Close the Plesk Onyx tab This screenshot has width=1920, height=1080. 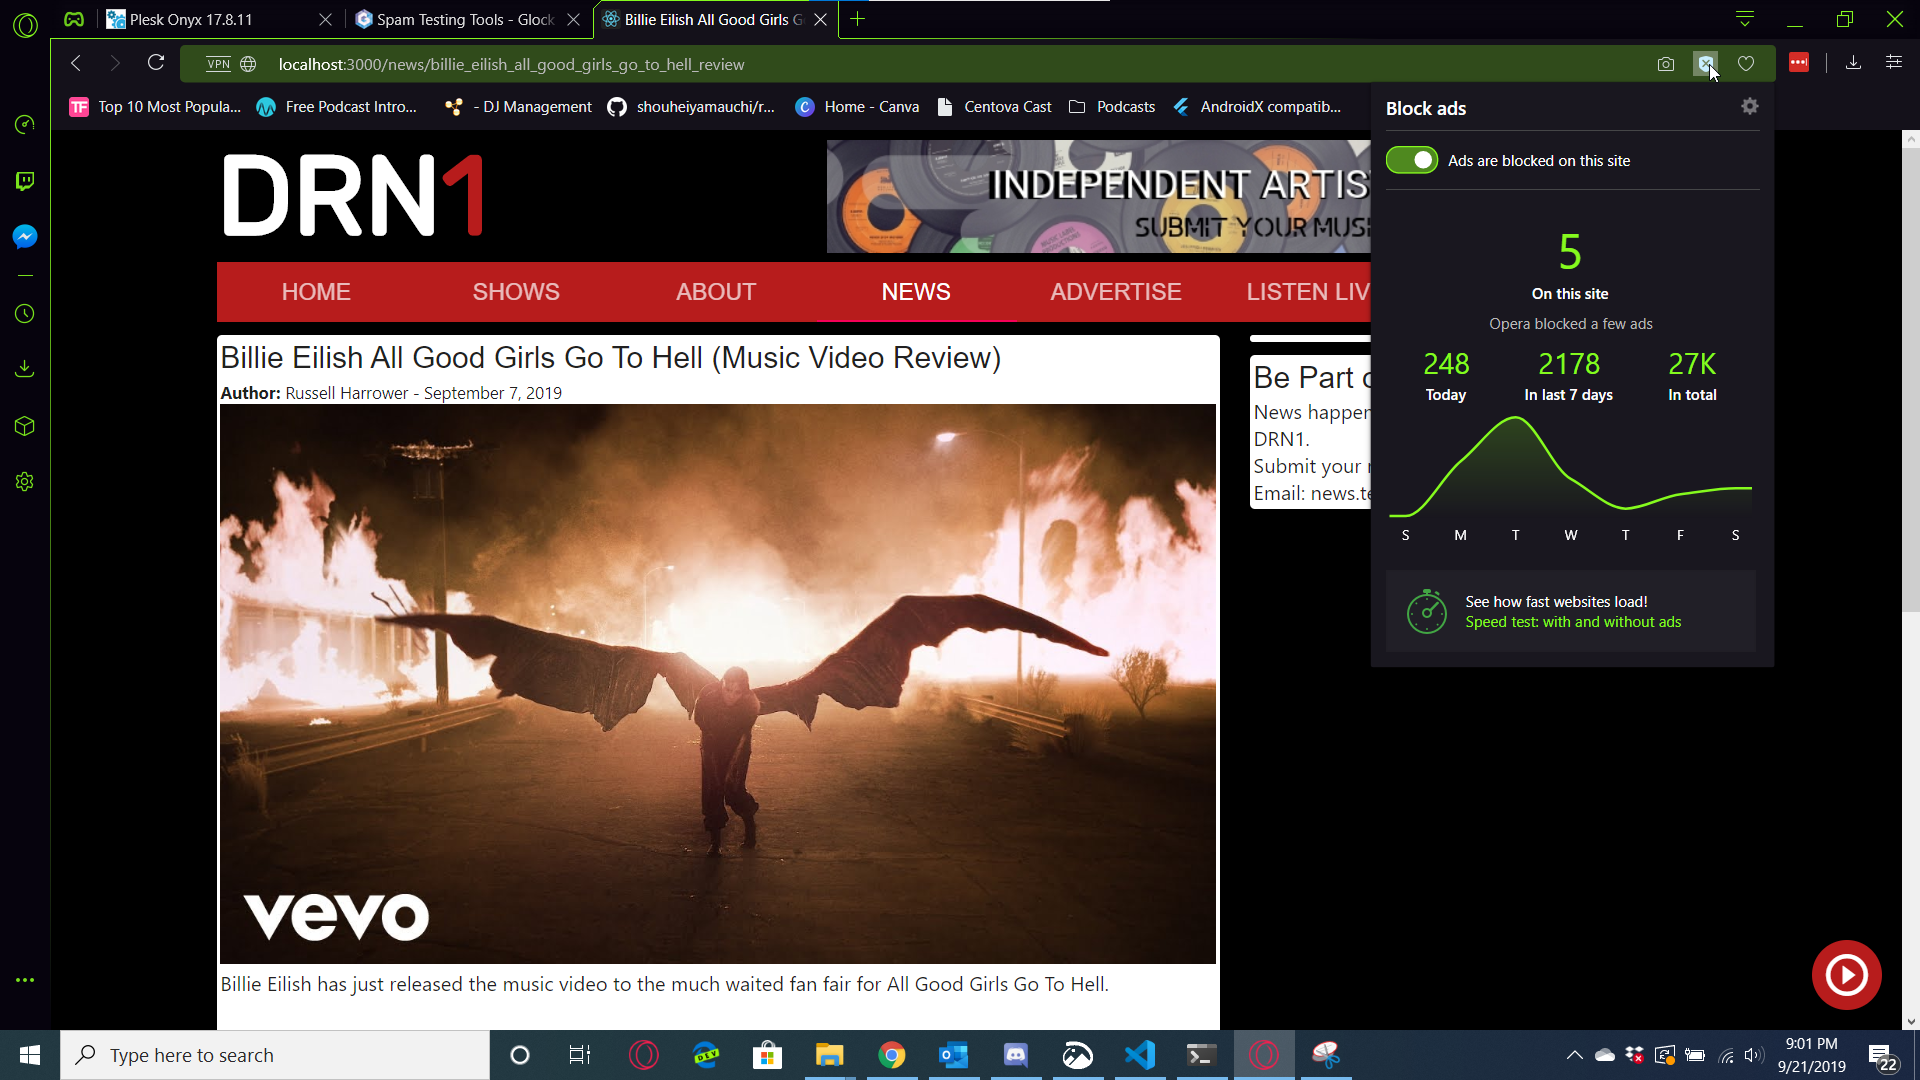click(x=325, y=20)
